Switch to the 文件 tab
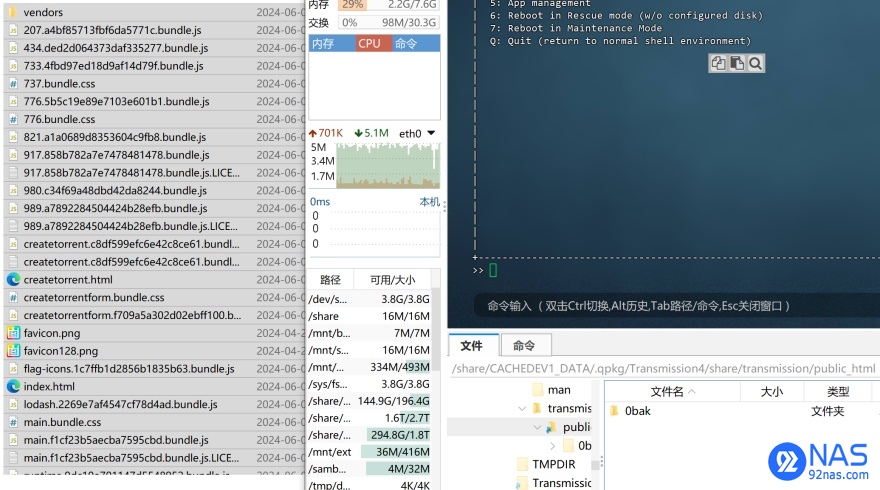Viewport: 880px width, 490px height. (472, 345)
